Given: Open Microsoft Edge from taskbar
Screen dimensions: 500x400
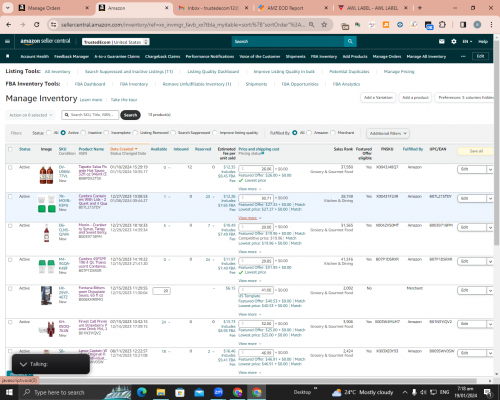Looking at the screenshot, I should pyautogui.click(x=142, y=392).
